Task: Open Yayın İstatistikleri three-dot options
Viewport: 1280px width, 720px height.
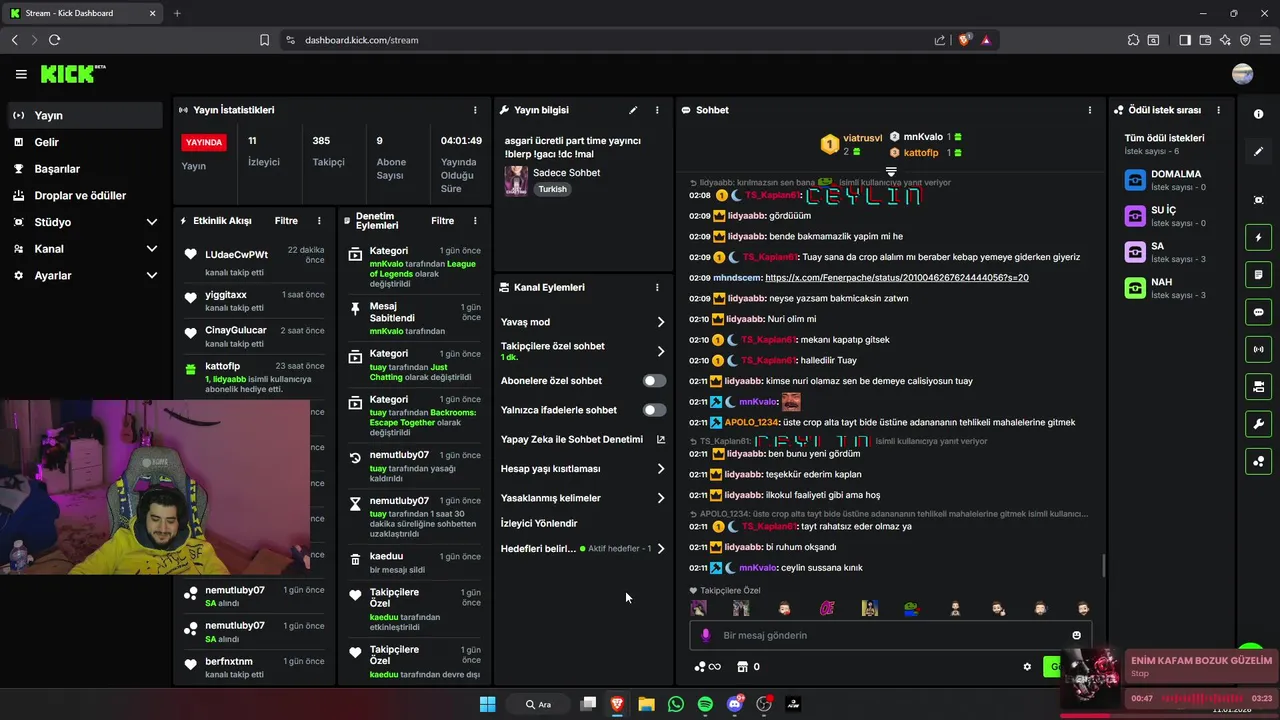Action: click(475, 110)
